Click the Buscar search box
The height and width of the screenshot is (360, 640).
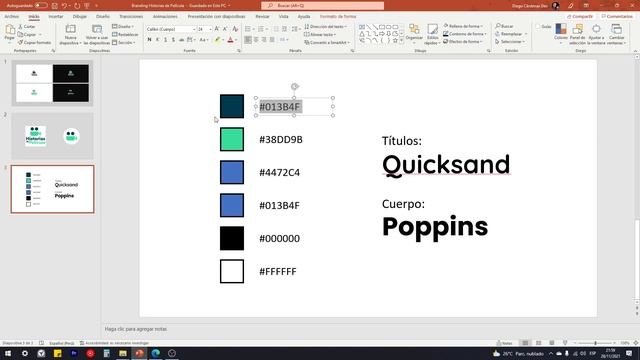click(322, 5)
